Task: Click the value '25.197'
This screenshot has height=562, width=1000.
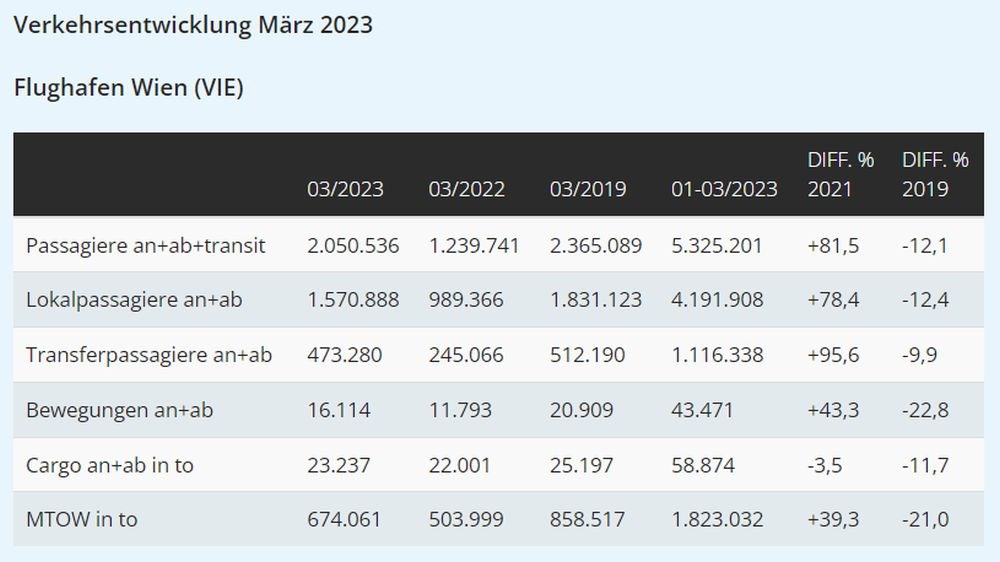Action: pos(582,465)
